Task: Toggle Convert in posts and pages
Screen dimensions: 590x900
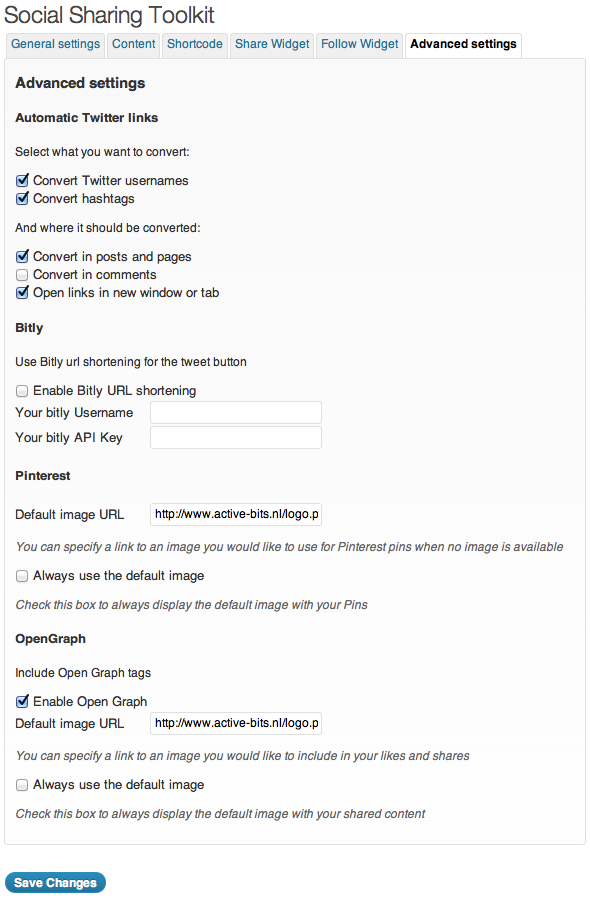Action: [x=22, y=257]
